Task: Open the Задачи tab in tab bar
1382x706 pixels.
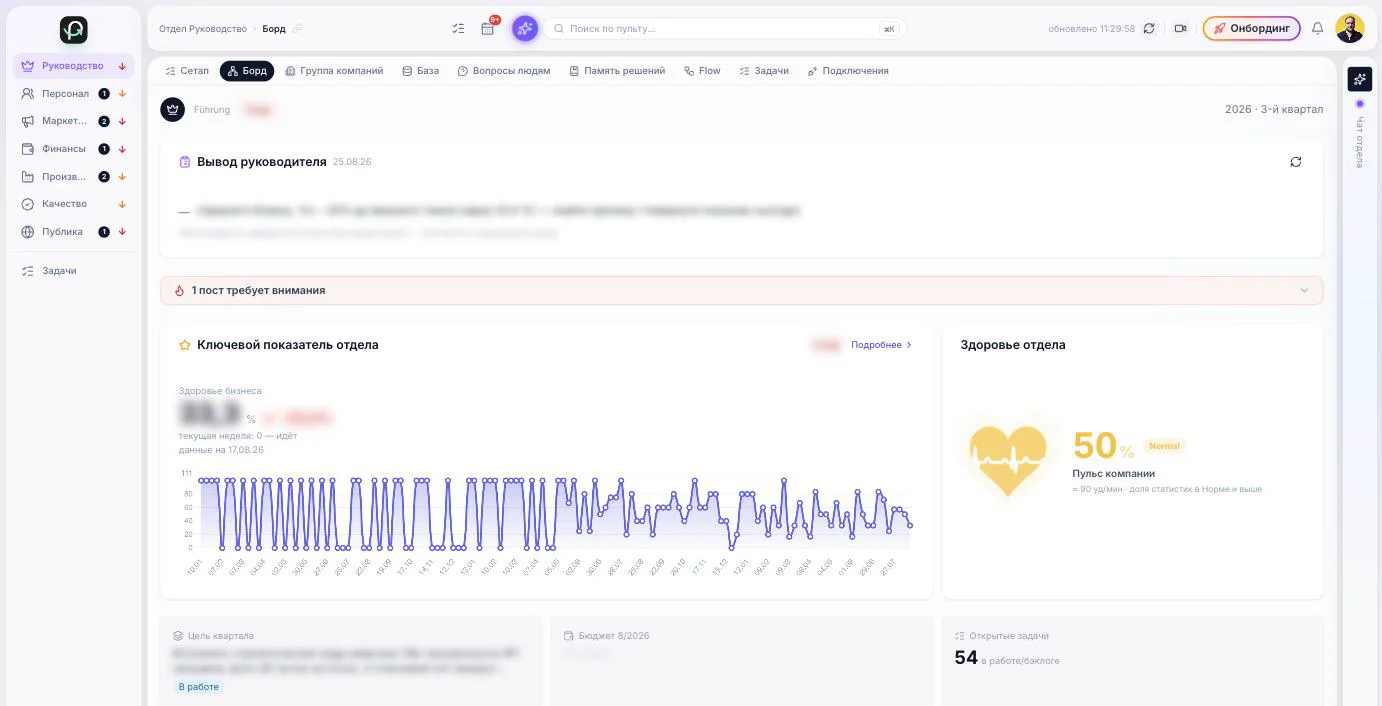Action: [x=764, y=71]
